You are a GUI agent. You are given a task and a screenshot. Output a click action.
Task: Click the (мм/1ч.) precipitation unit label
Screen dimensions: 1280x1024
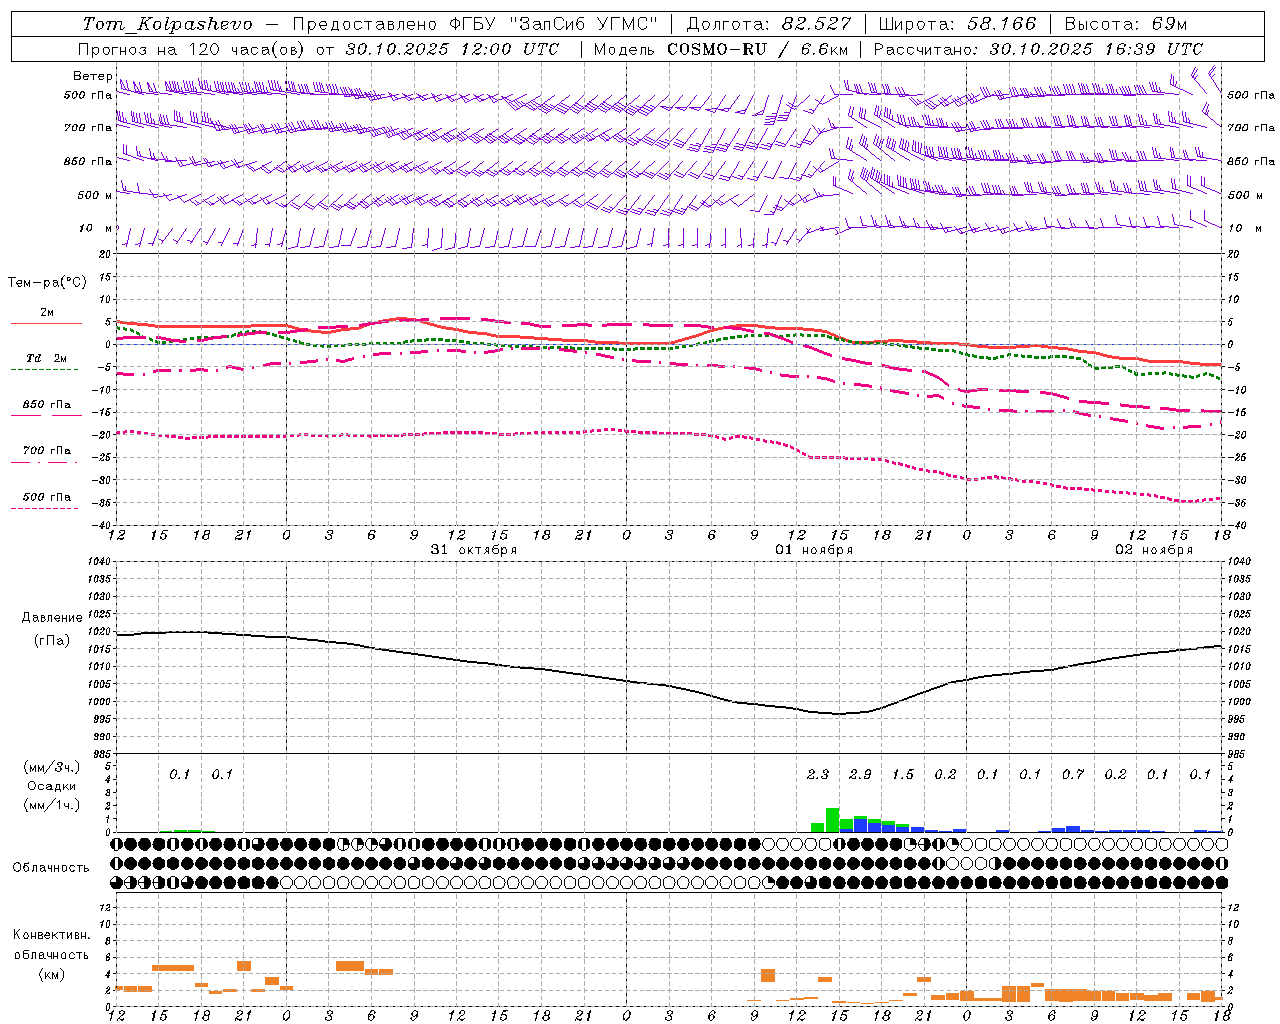pyautogui.click(x=52, y=805)
